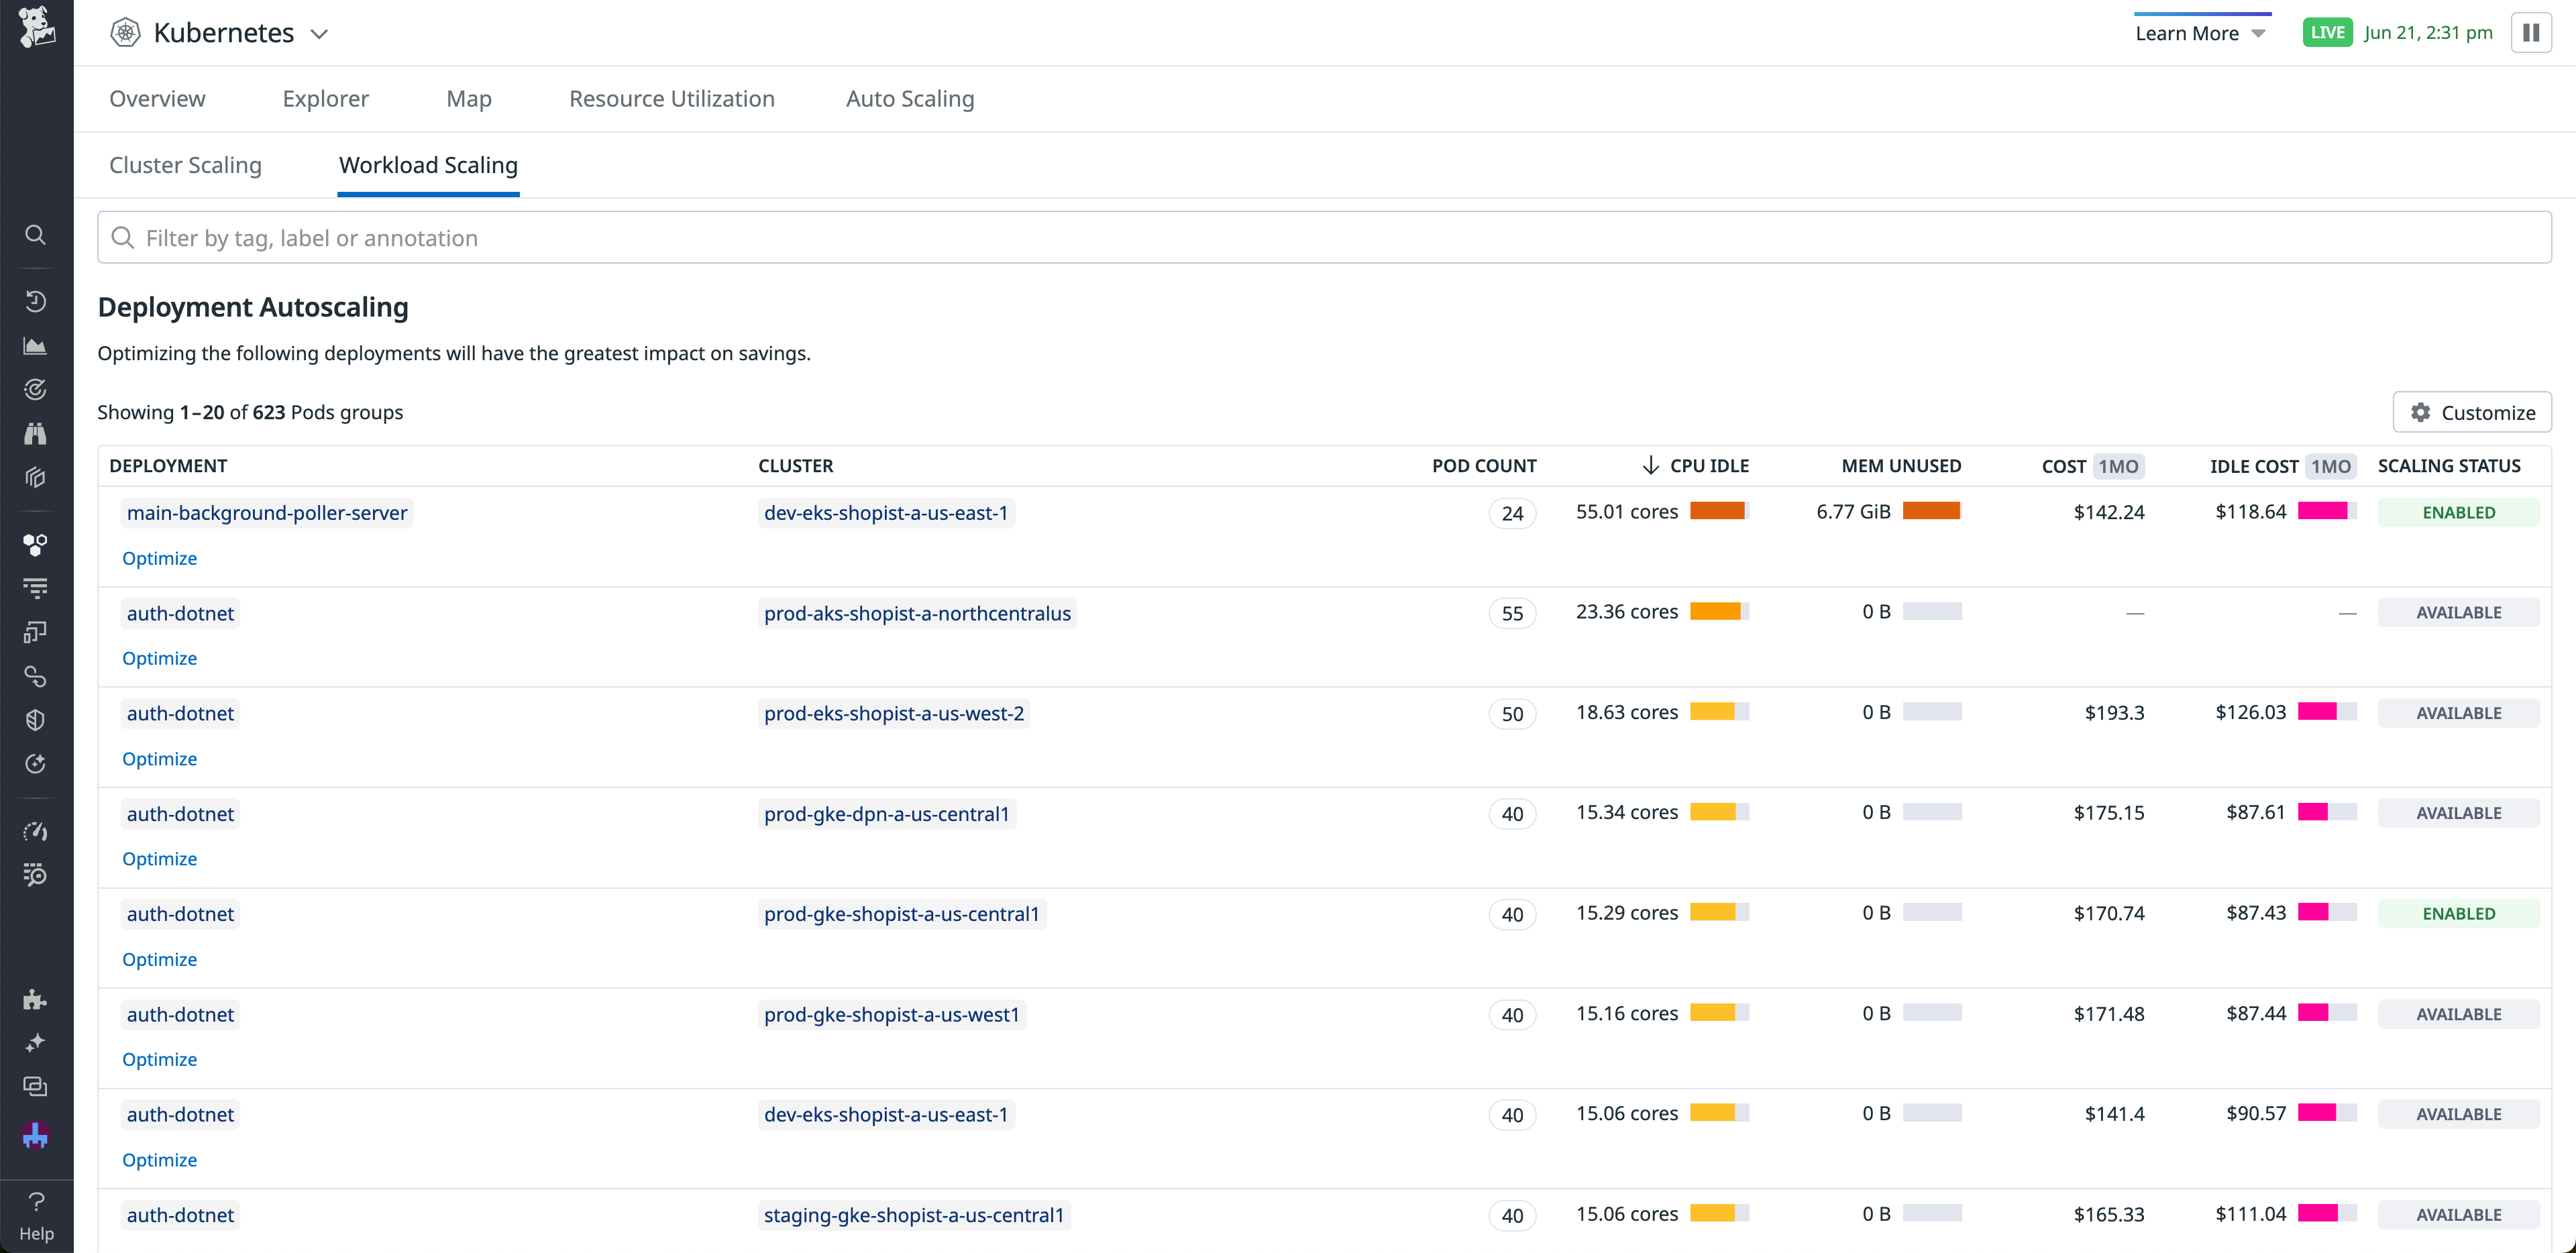Select the Datadog logo at top left
This screenshot has width=2576, height=1253.
click(36, 30)
